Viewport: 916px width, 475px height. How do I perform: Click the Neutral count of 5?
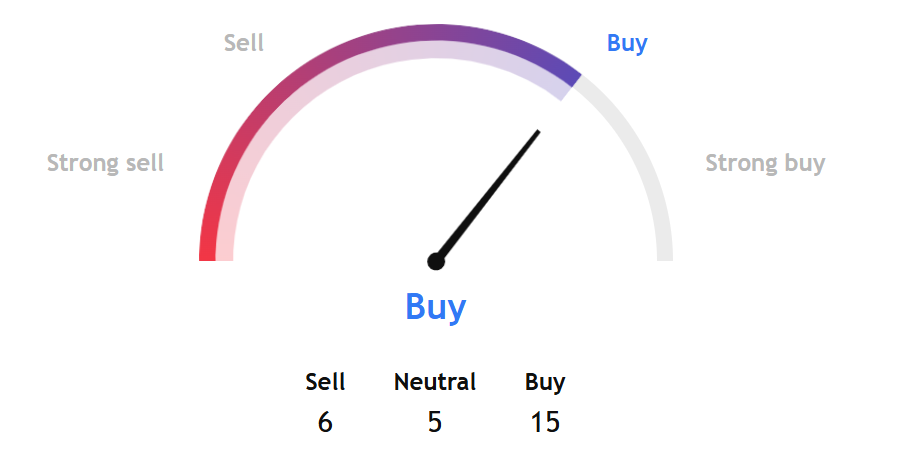pos(435,422)
